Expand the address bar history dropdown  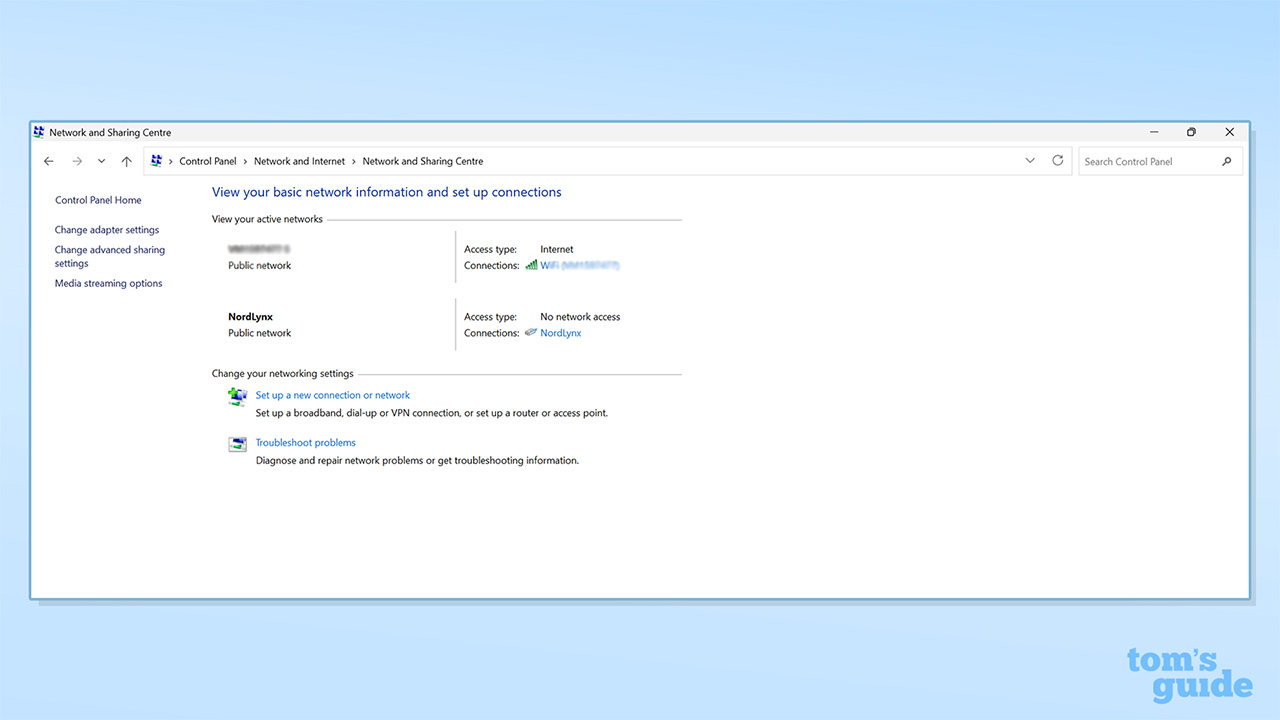click(x=1030, y=161)
